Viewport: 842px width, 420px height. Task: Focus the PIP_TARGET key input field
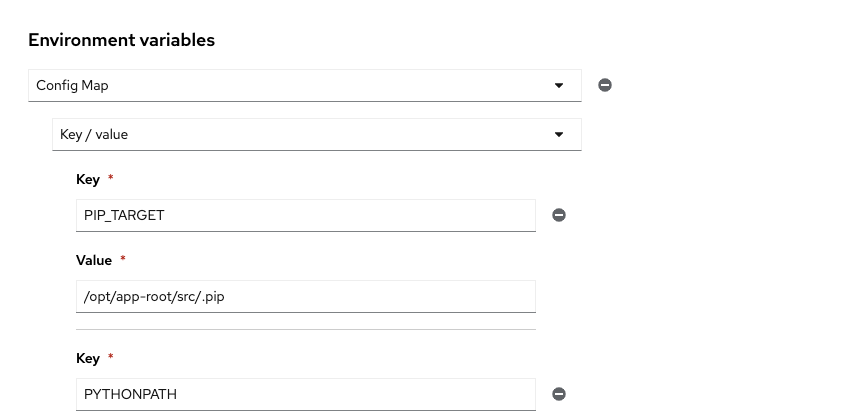pyautogui.click(x=305, y=215)
